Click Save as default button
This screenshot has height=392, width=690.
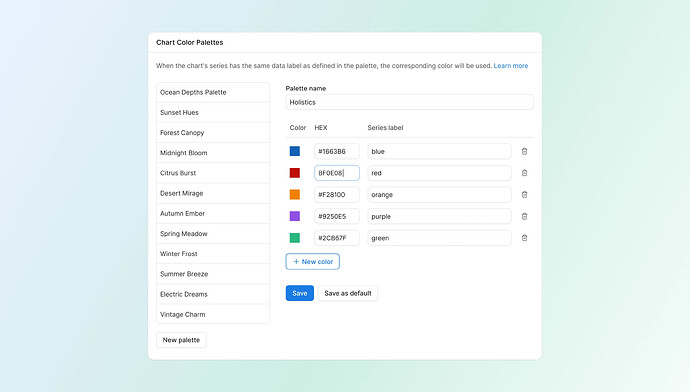(x=348, y=293)
